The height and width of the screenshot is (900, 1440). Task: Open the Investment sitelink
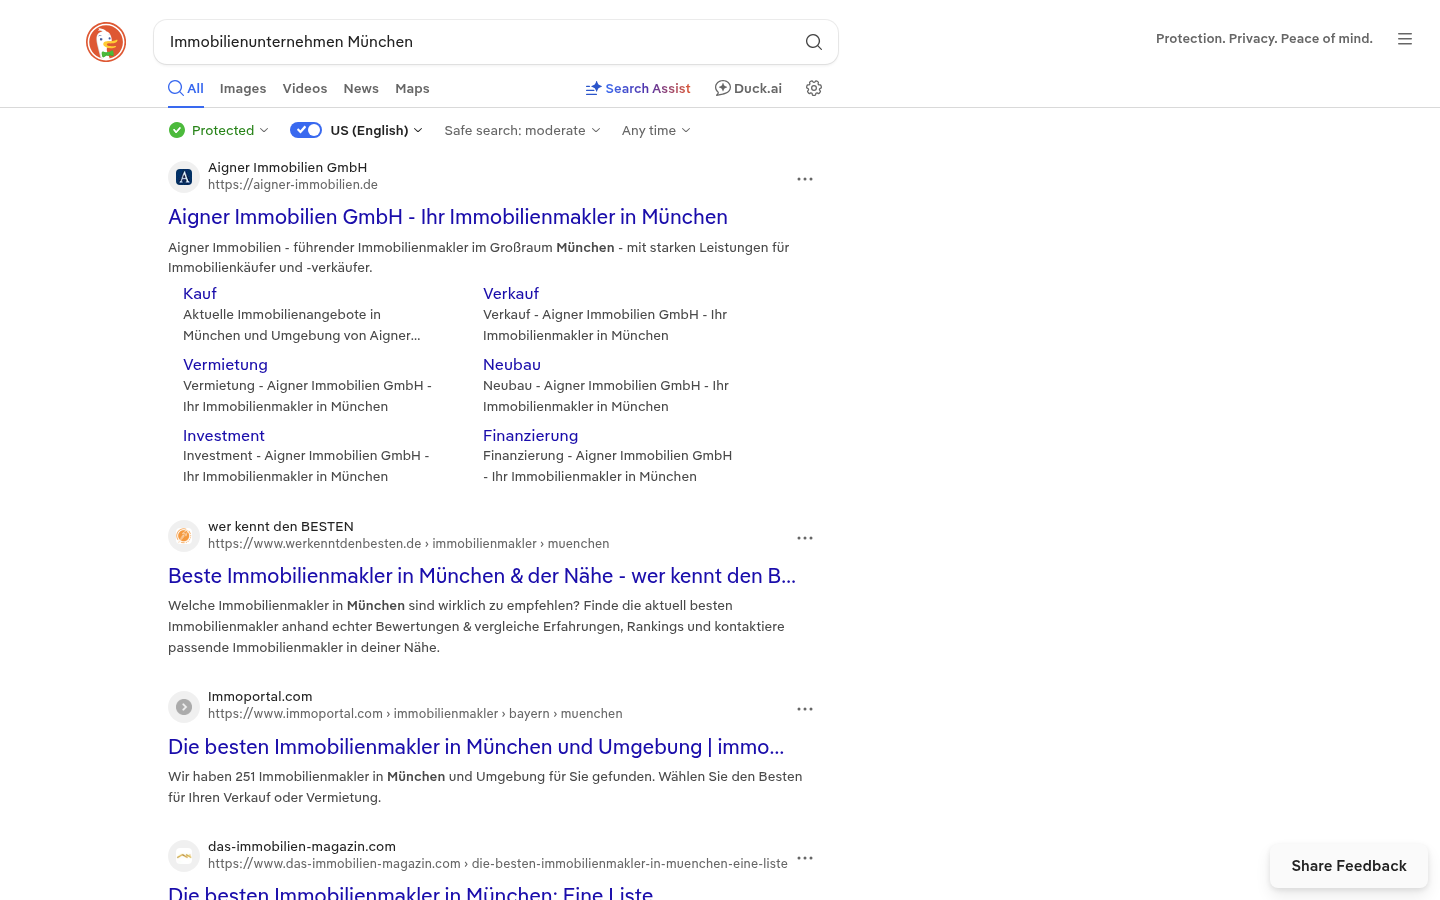[x=224, y=435]
